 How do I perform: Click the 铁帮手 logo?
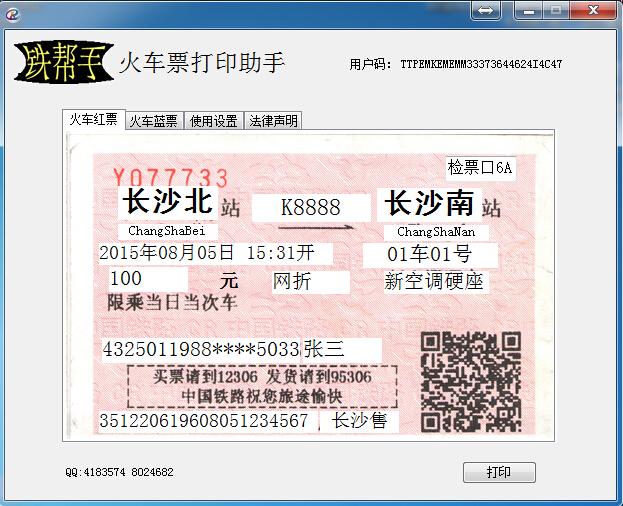point(64,62)
